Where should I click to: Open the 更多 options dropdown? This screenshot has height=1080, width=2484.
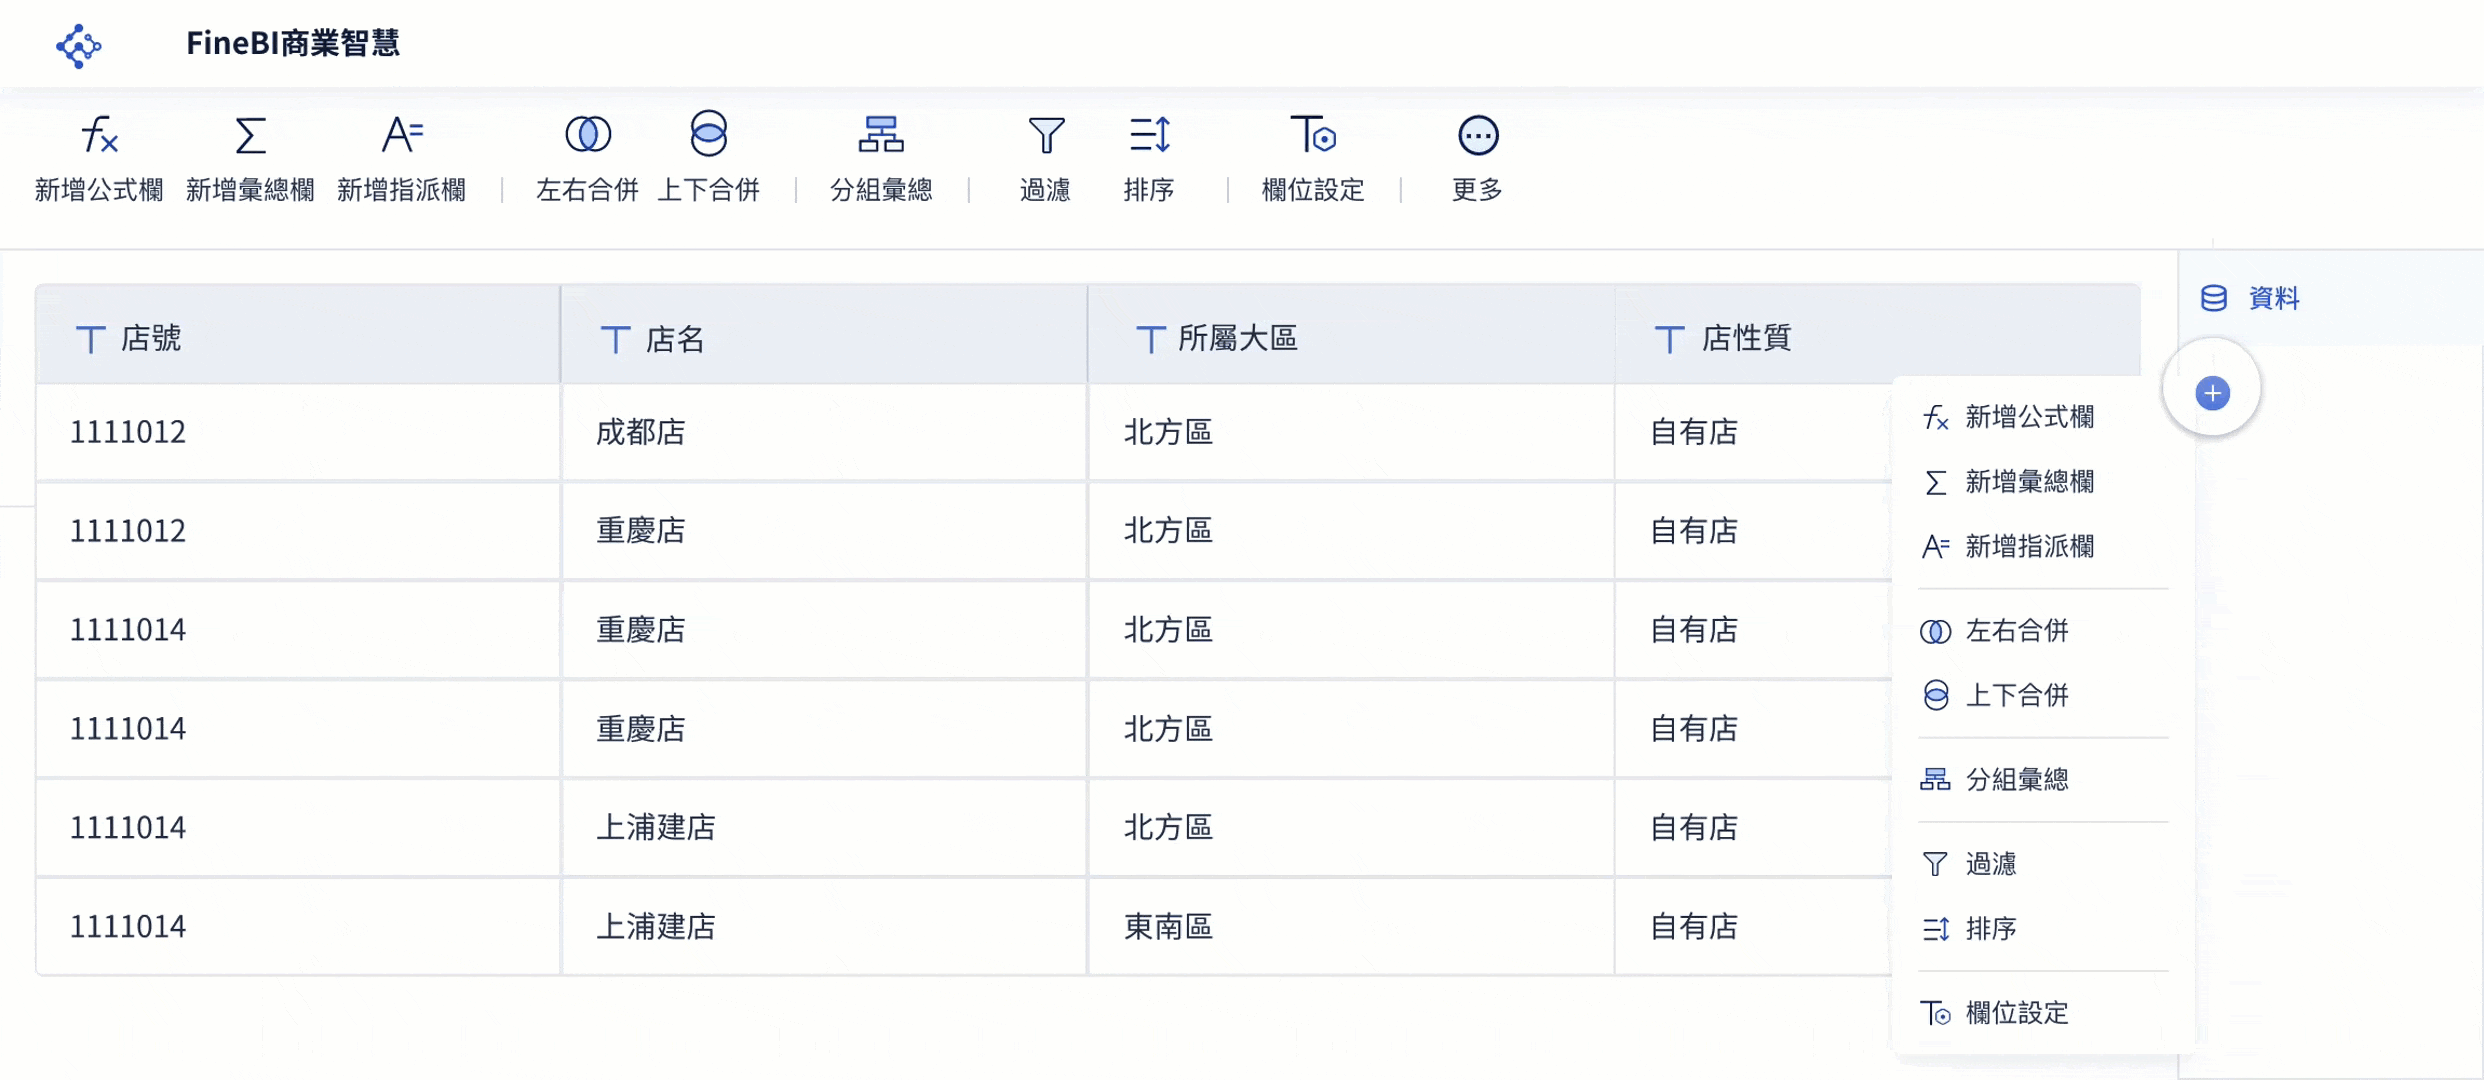point(1477,134)
